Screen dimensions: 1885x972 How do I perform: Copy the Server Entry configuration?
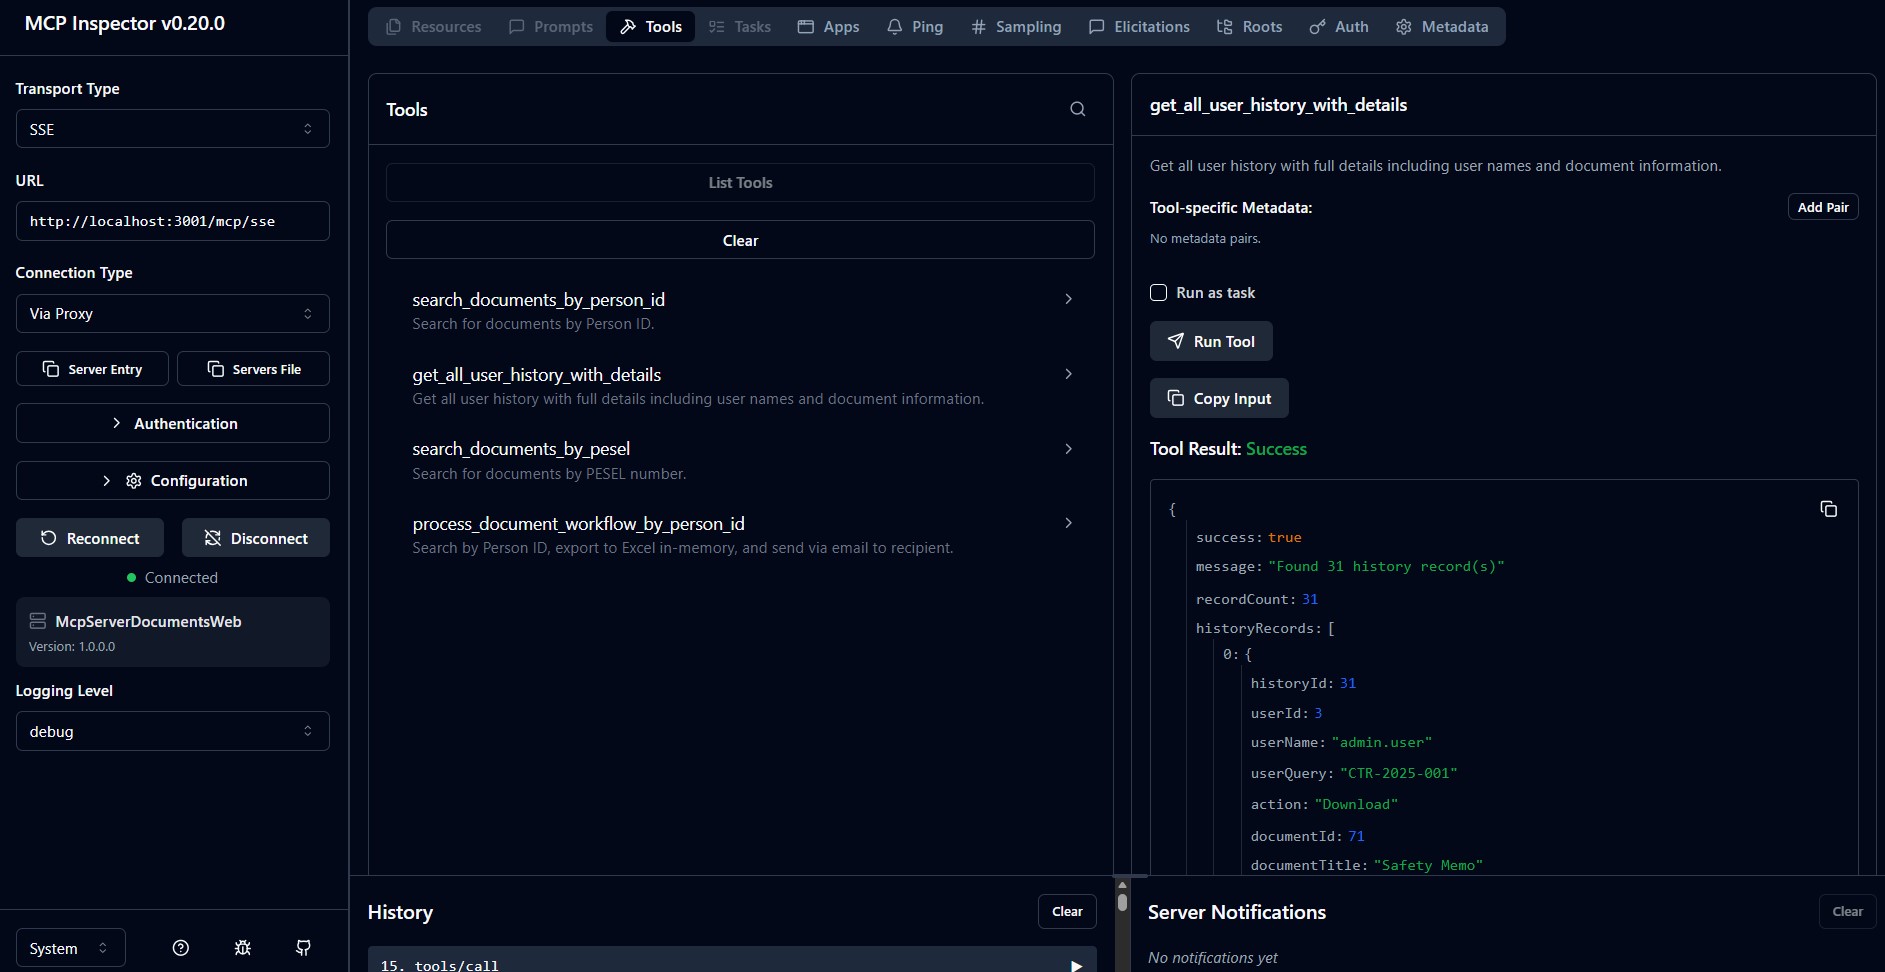point(92,369)
